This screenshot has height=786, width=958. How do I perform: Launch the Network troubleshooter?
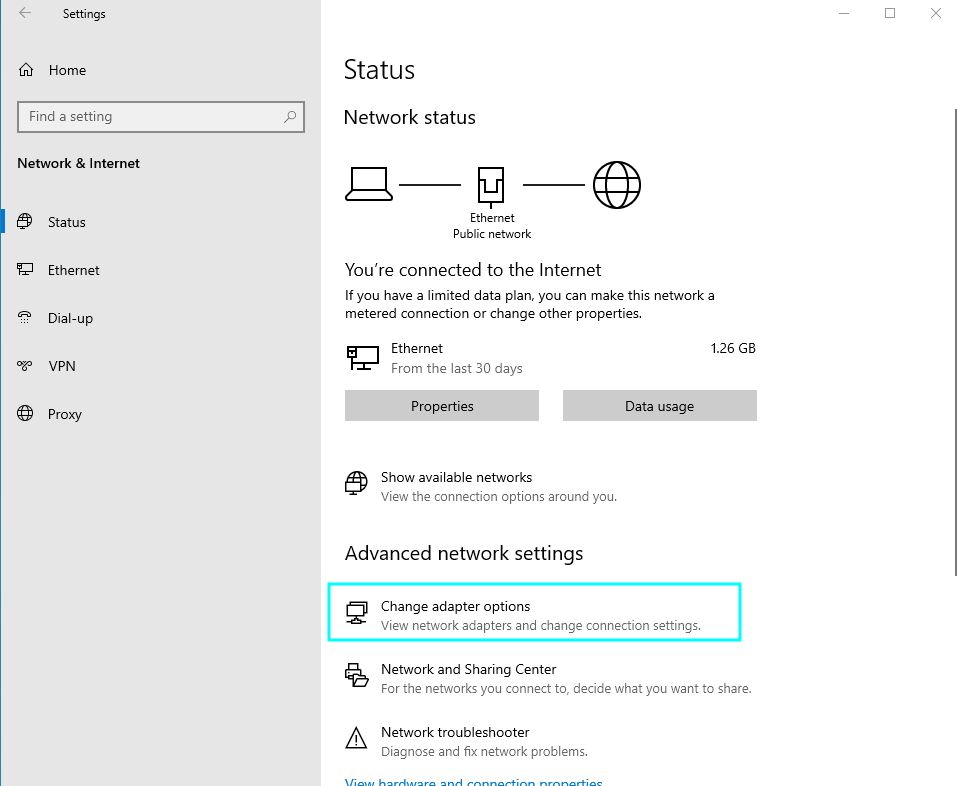point(466,741)
